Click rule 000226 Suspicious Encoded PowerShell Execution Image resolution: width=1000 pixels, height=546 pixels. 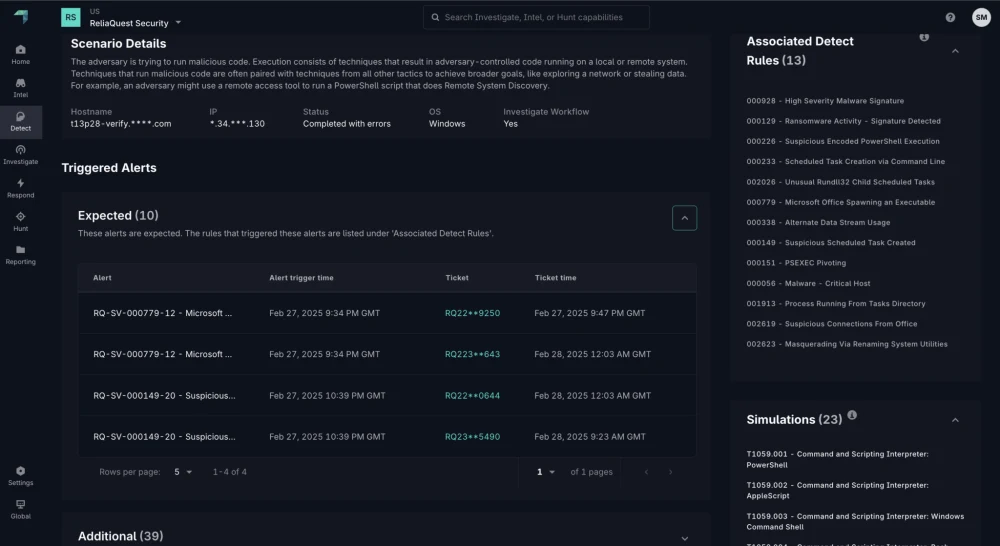tap(842, 142)
